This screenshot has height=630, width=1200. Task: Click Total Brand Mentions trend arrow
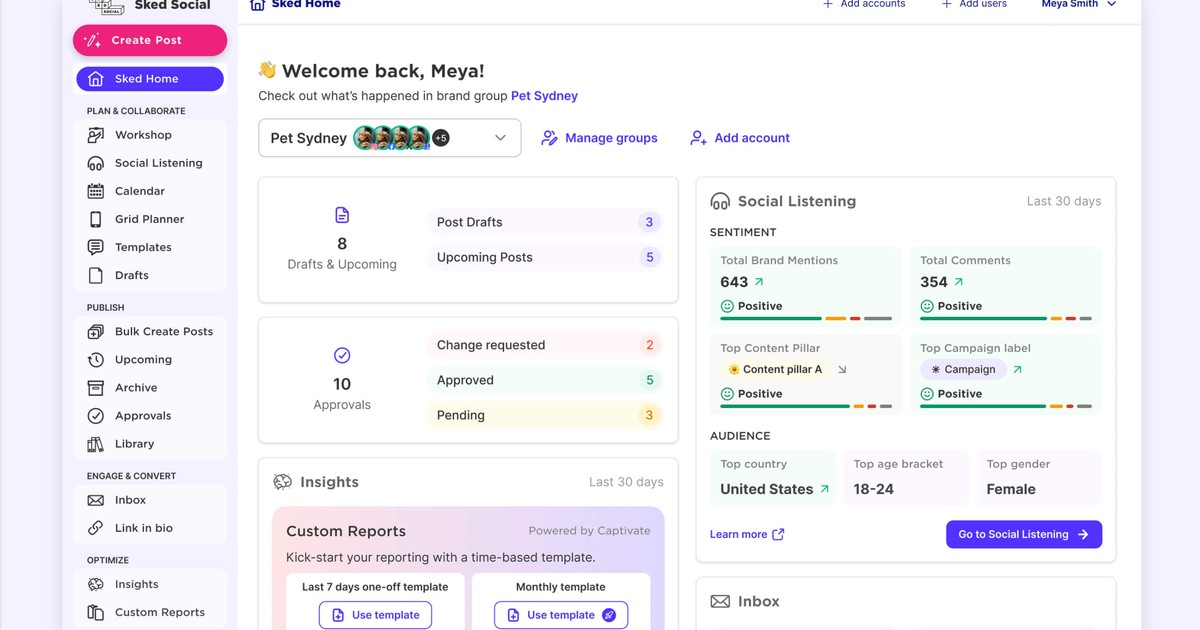pyautogui.click(x=759, y=283)
